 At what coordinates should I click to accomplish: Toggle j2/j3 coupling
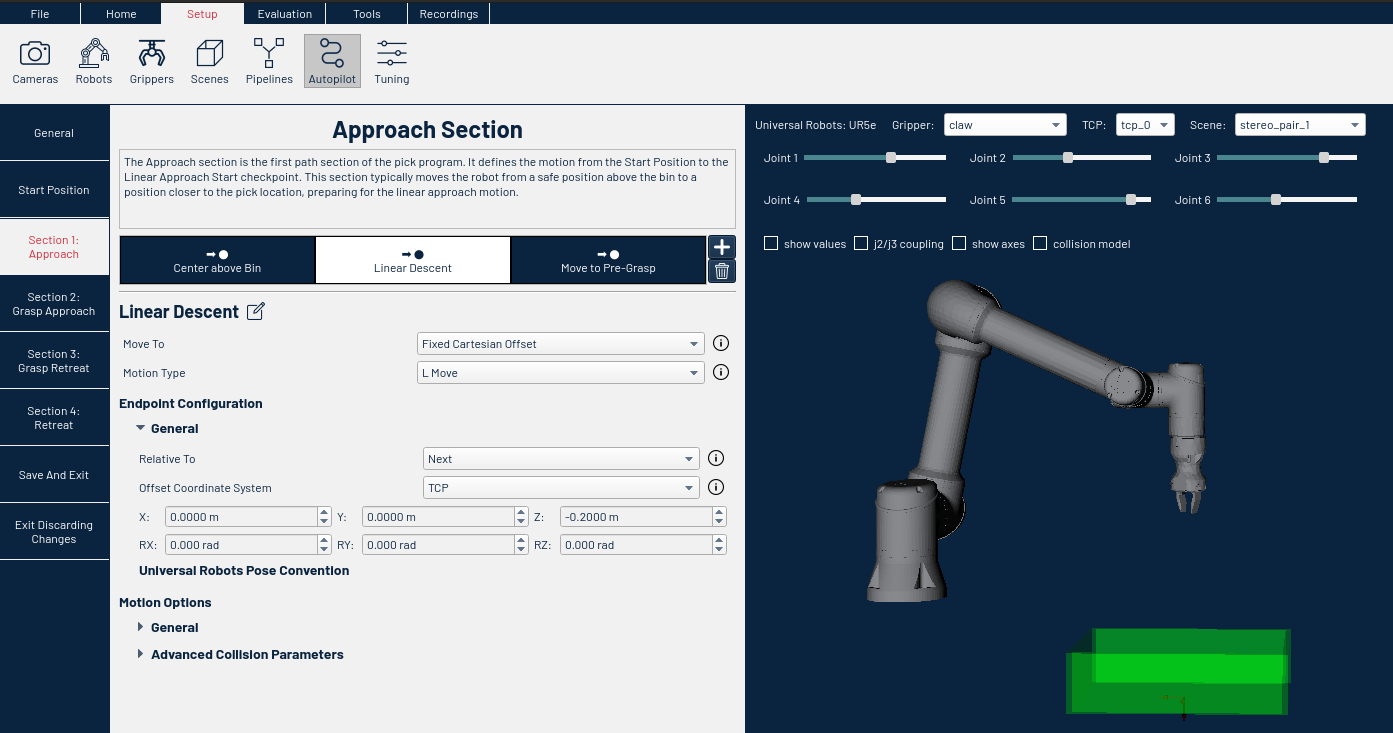coord(861,243)
